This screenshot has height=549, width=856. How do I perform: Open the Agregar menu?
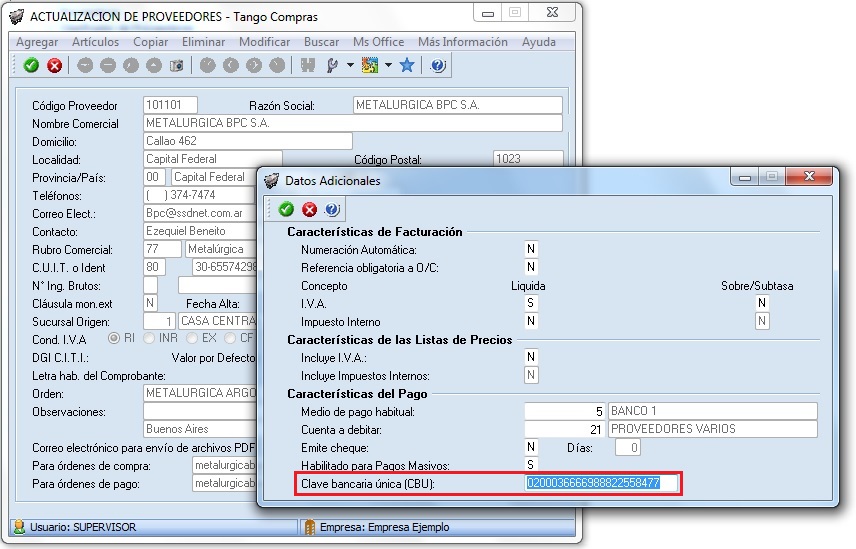tap(37, 42)
